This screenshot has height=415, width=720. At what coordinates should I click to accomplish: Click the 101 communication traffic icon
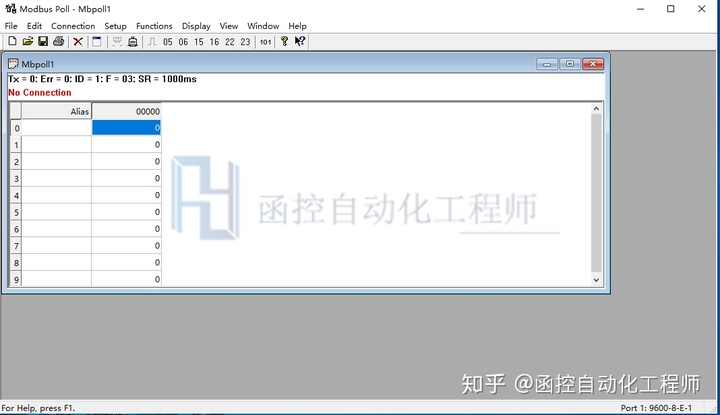(x=265, y=42)
